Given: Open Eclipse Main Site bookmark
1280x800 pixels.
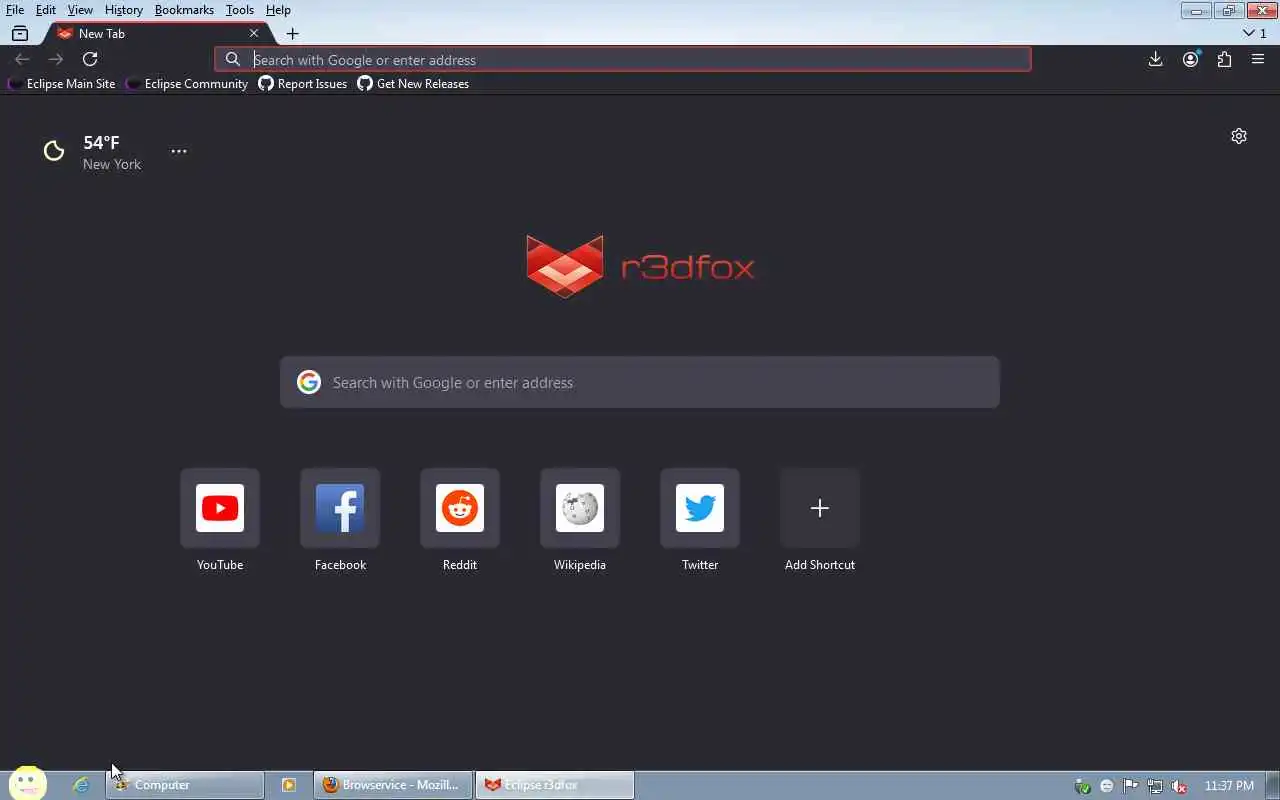Looking at the screenshot, I should 62,84.
